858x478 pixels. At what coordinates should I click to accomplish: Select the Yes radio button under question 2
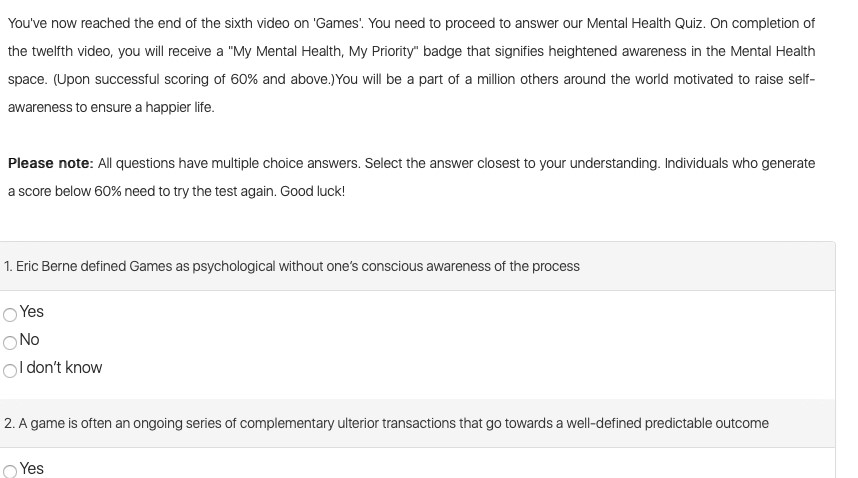tap(10, 471)
